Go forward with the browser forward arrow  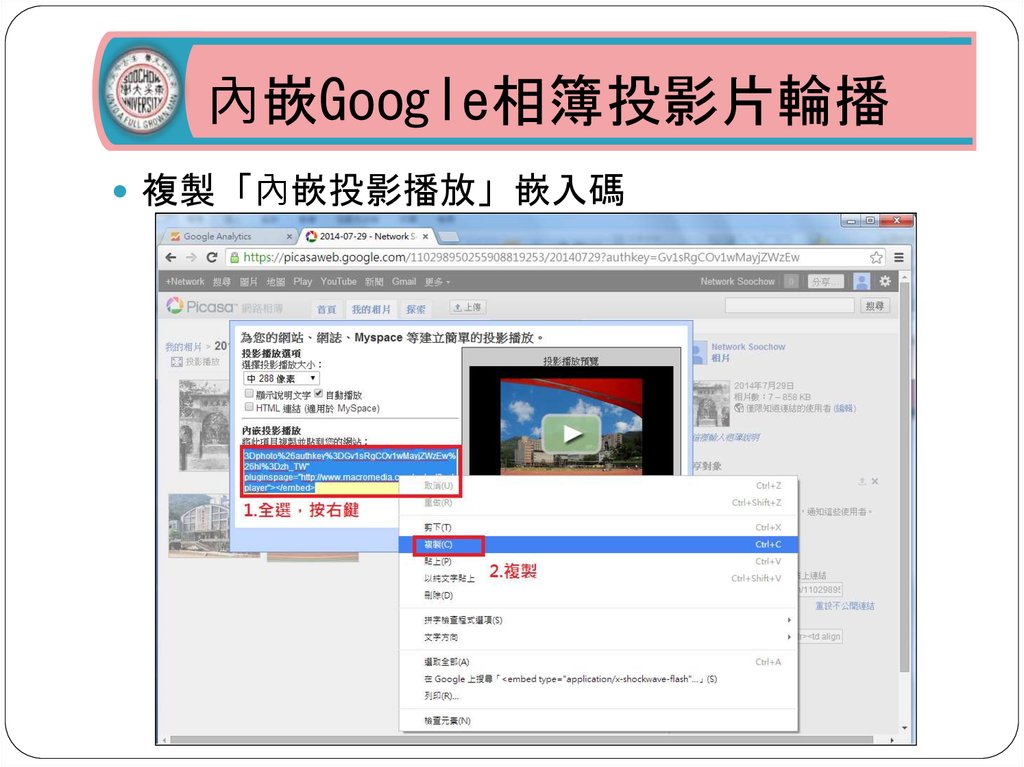[191, 257]
